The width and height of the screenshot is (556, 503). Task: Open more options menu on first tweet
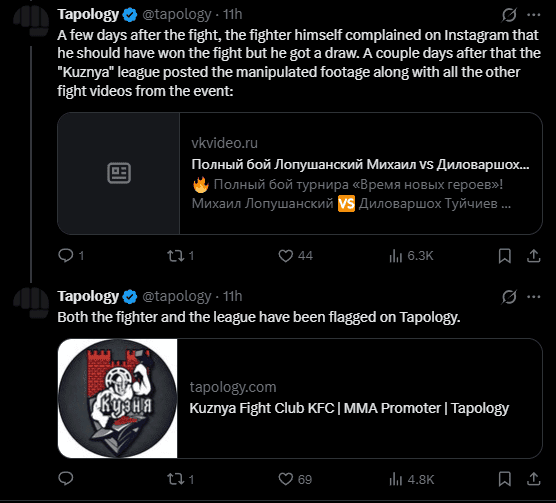(534, 15)
